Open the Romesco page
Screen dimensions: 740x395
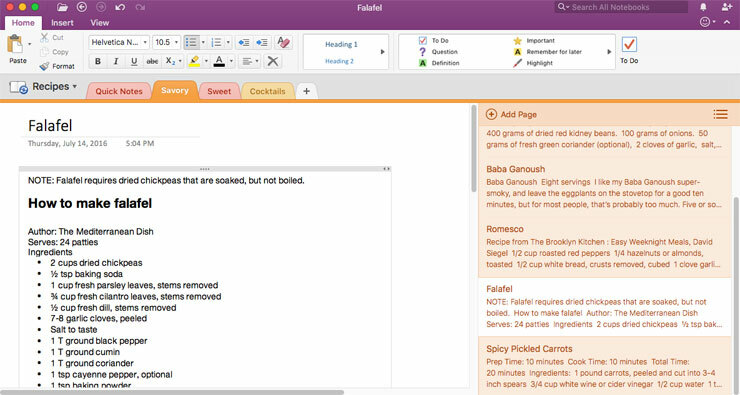tap(605, 247)
